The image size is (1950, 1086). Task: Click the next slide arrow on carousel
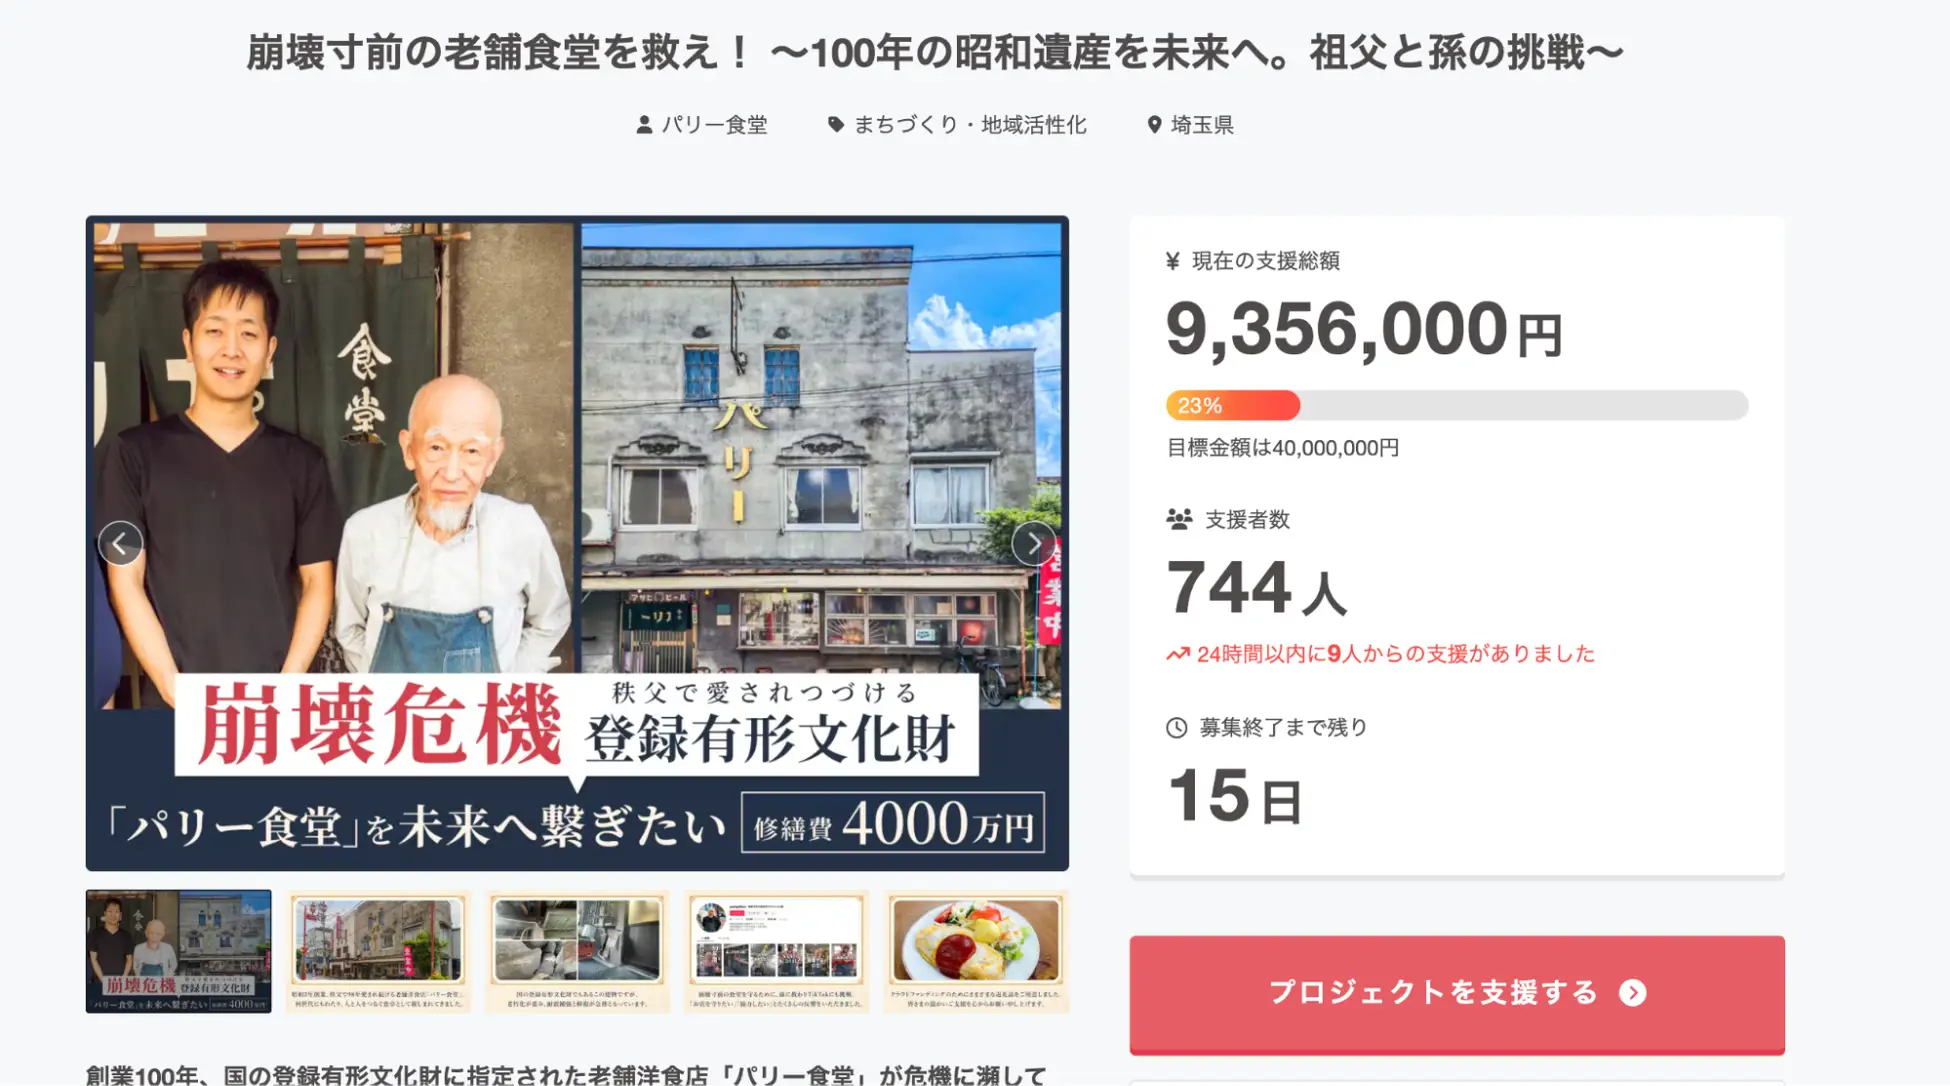point(1034,543)
